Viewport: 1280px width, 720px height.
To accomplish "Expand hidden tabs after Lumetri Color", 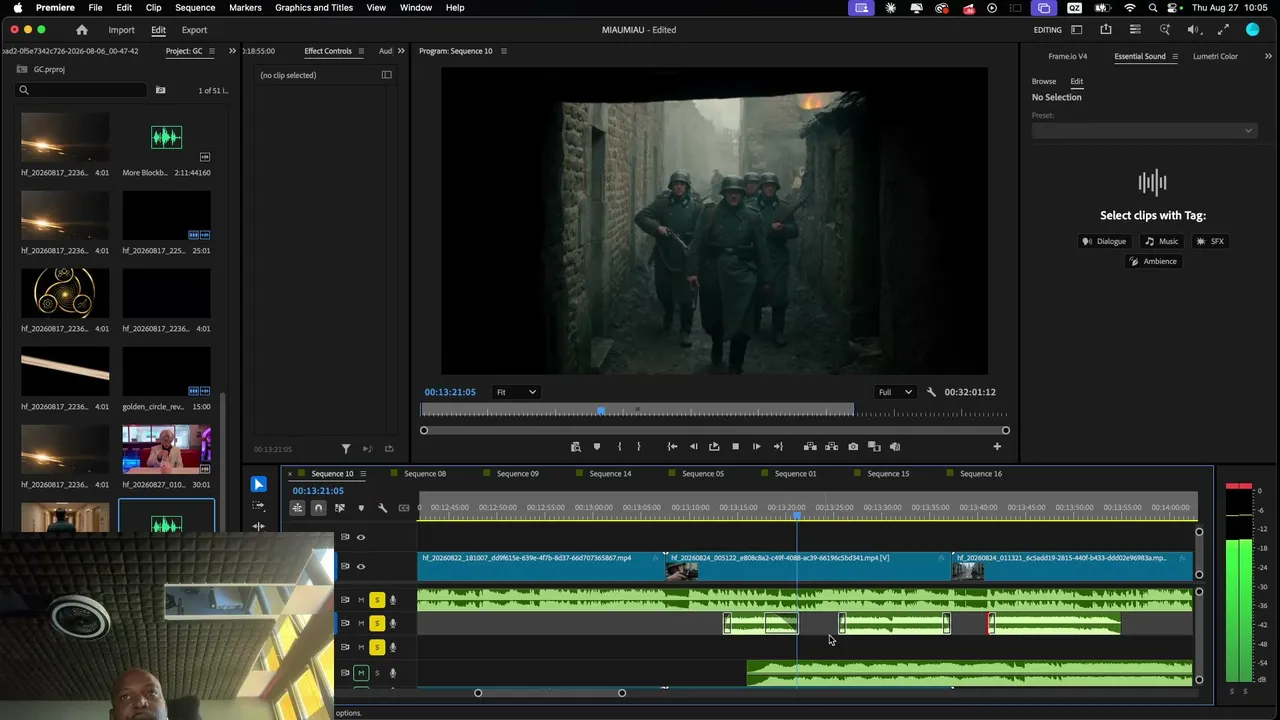I will 1268,56.
